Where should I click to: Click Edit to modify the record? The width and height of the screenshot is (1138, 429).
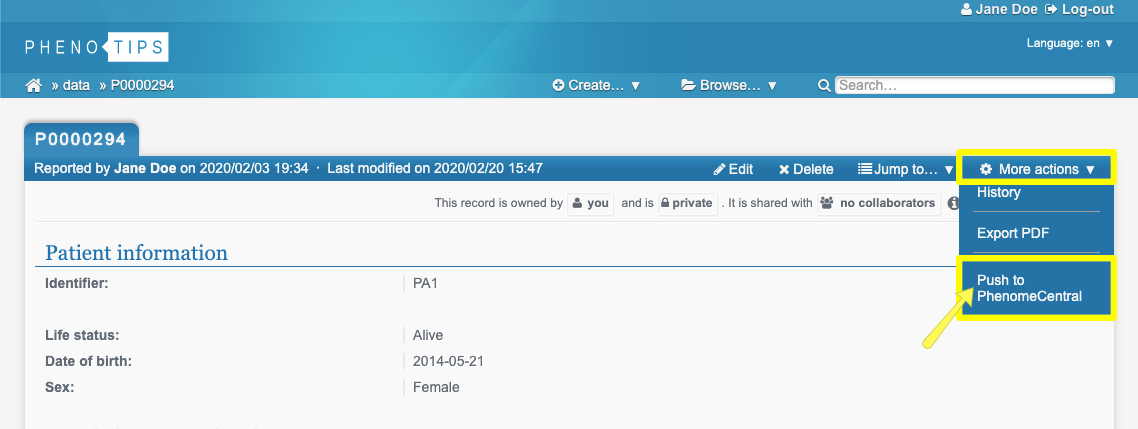733,169
